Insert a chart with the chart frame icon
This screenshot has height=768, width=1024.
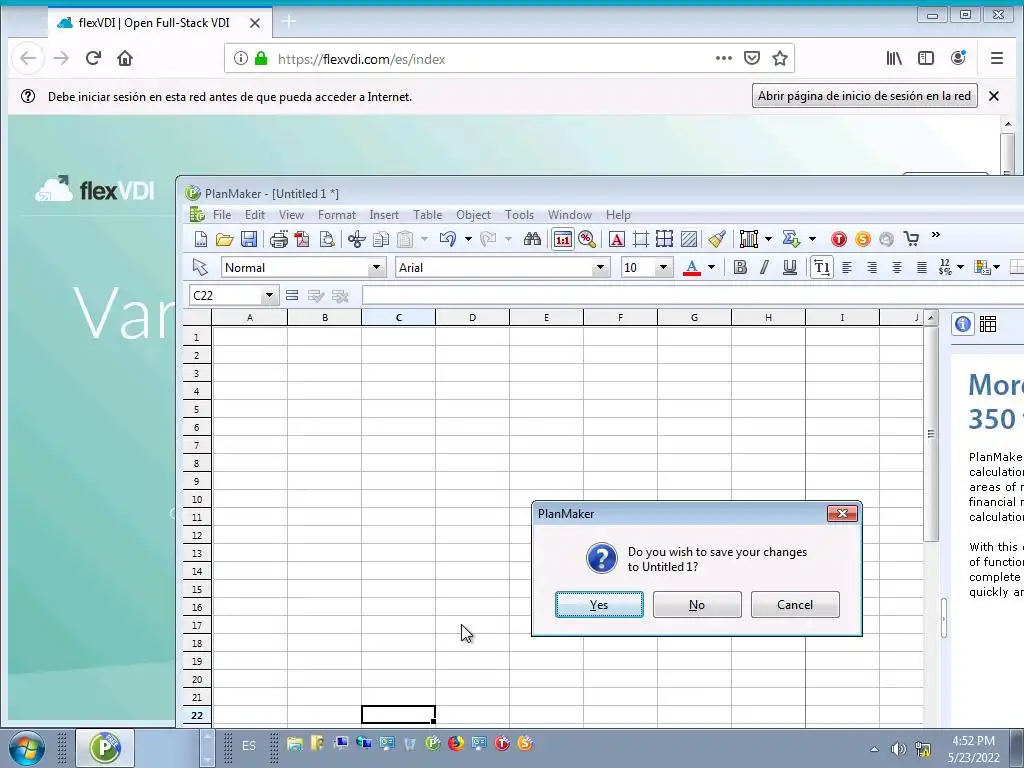pyautogui.click(x=749, y=239)
